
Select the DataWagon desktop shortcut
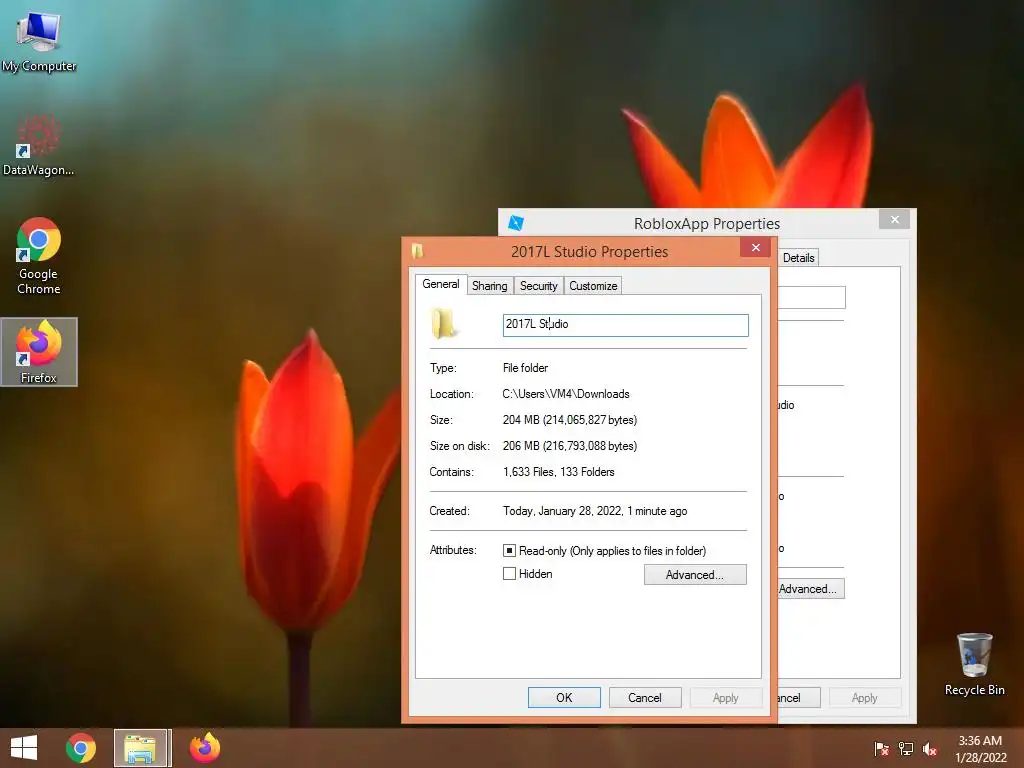pos(39,145)
